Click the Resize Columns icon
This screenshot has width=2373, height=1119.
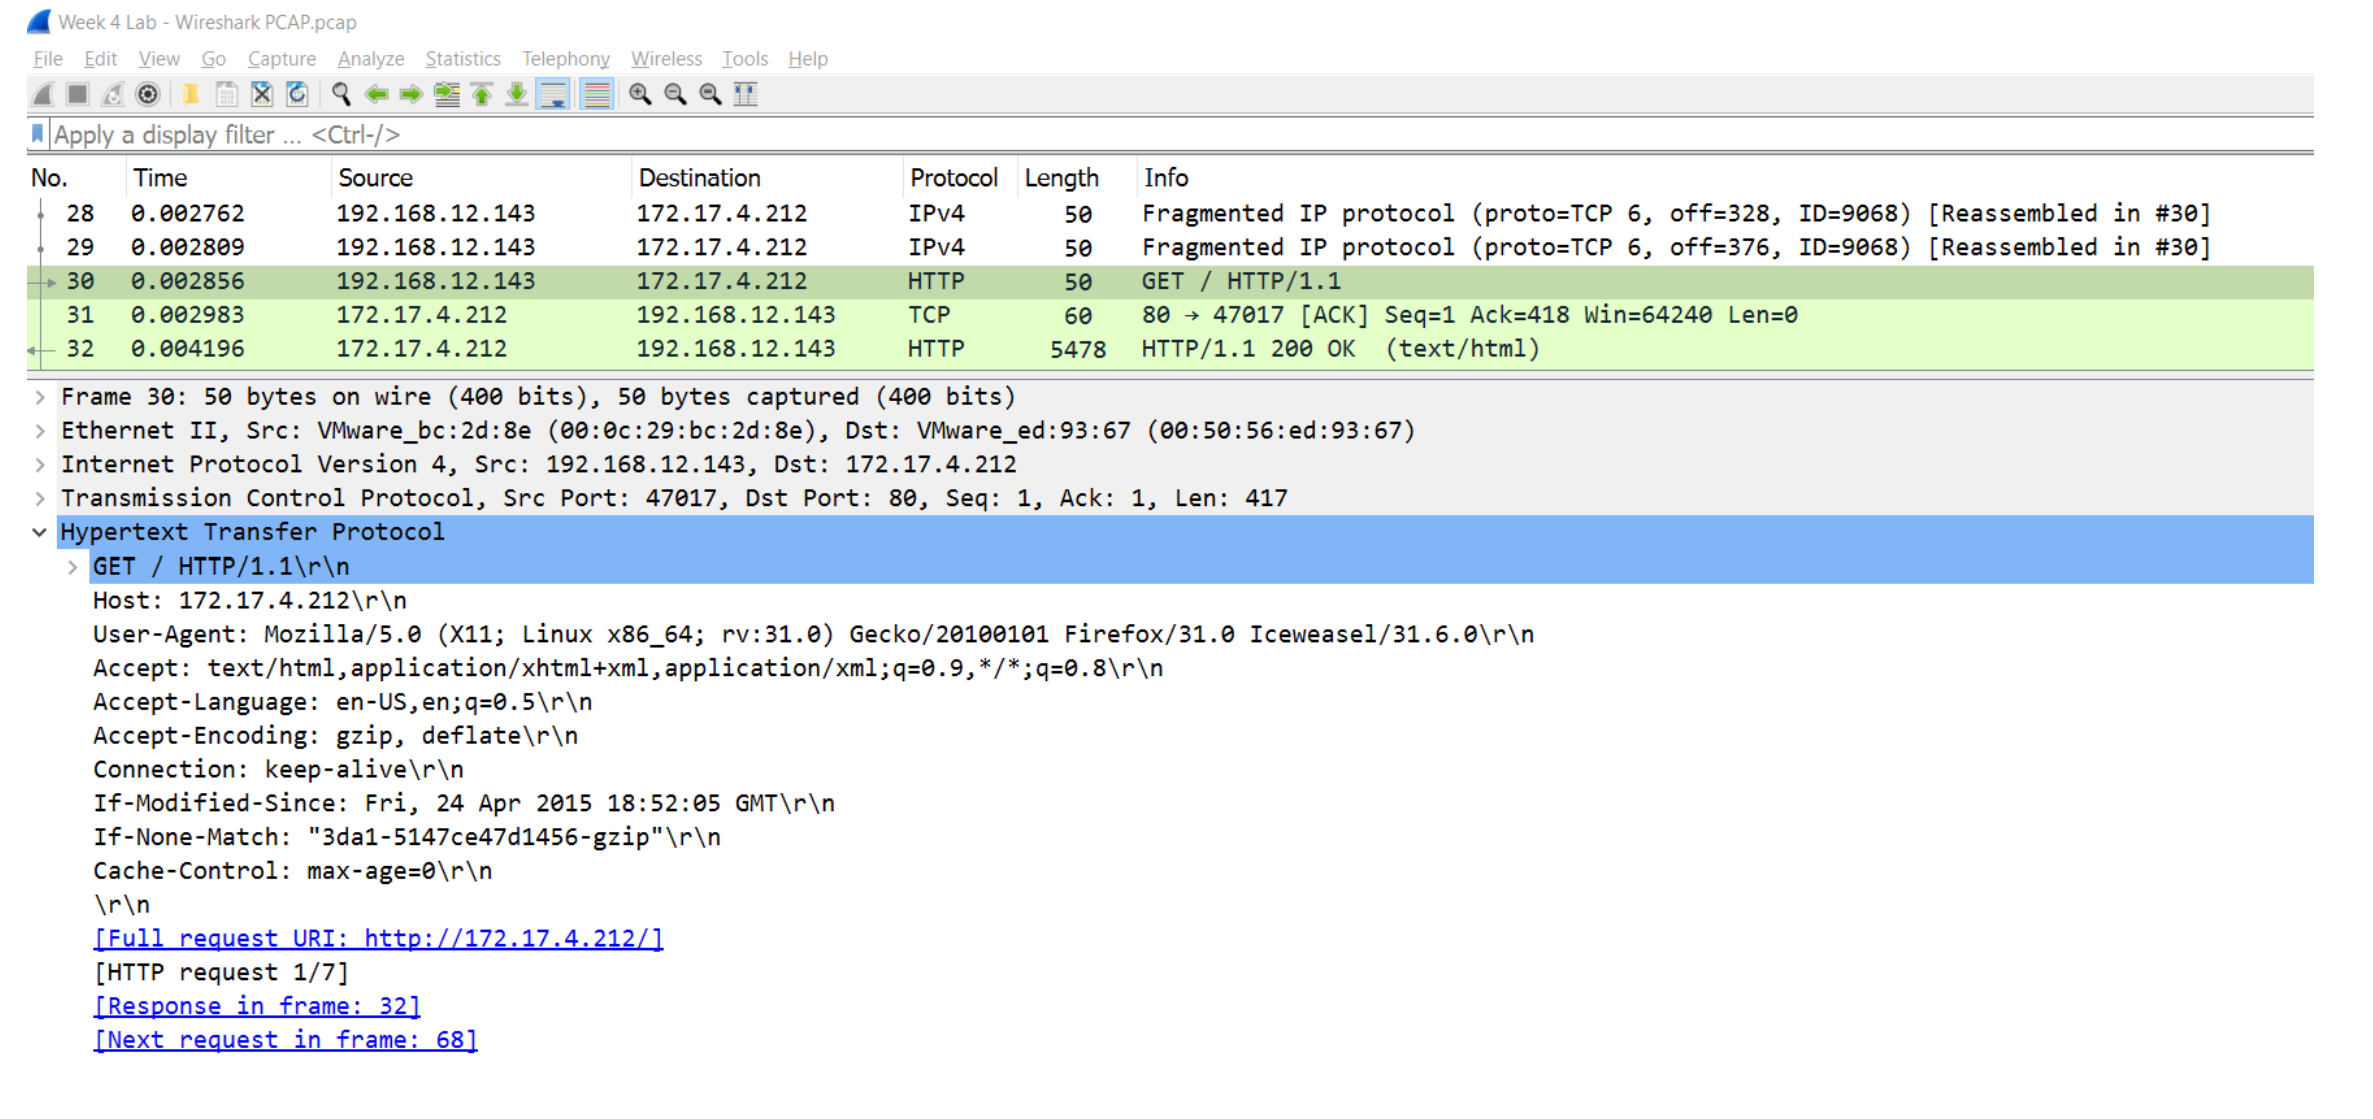coord(746,94)
